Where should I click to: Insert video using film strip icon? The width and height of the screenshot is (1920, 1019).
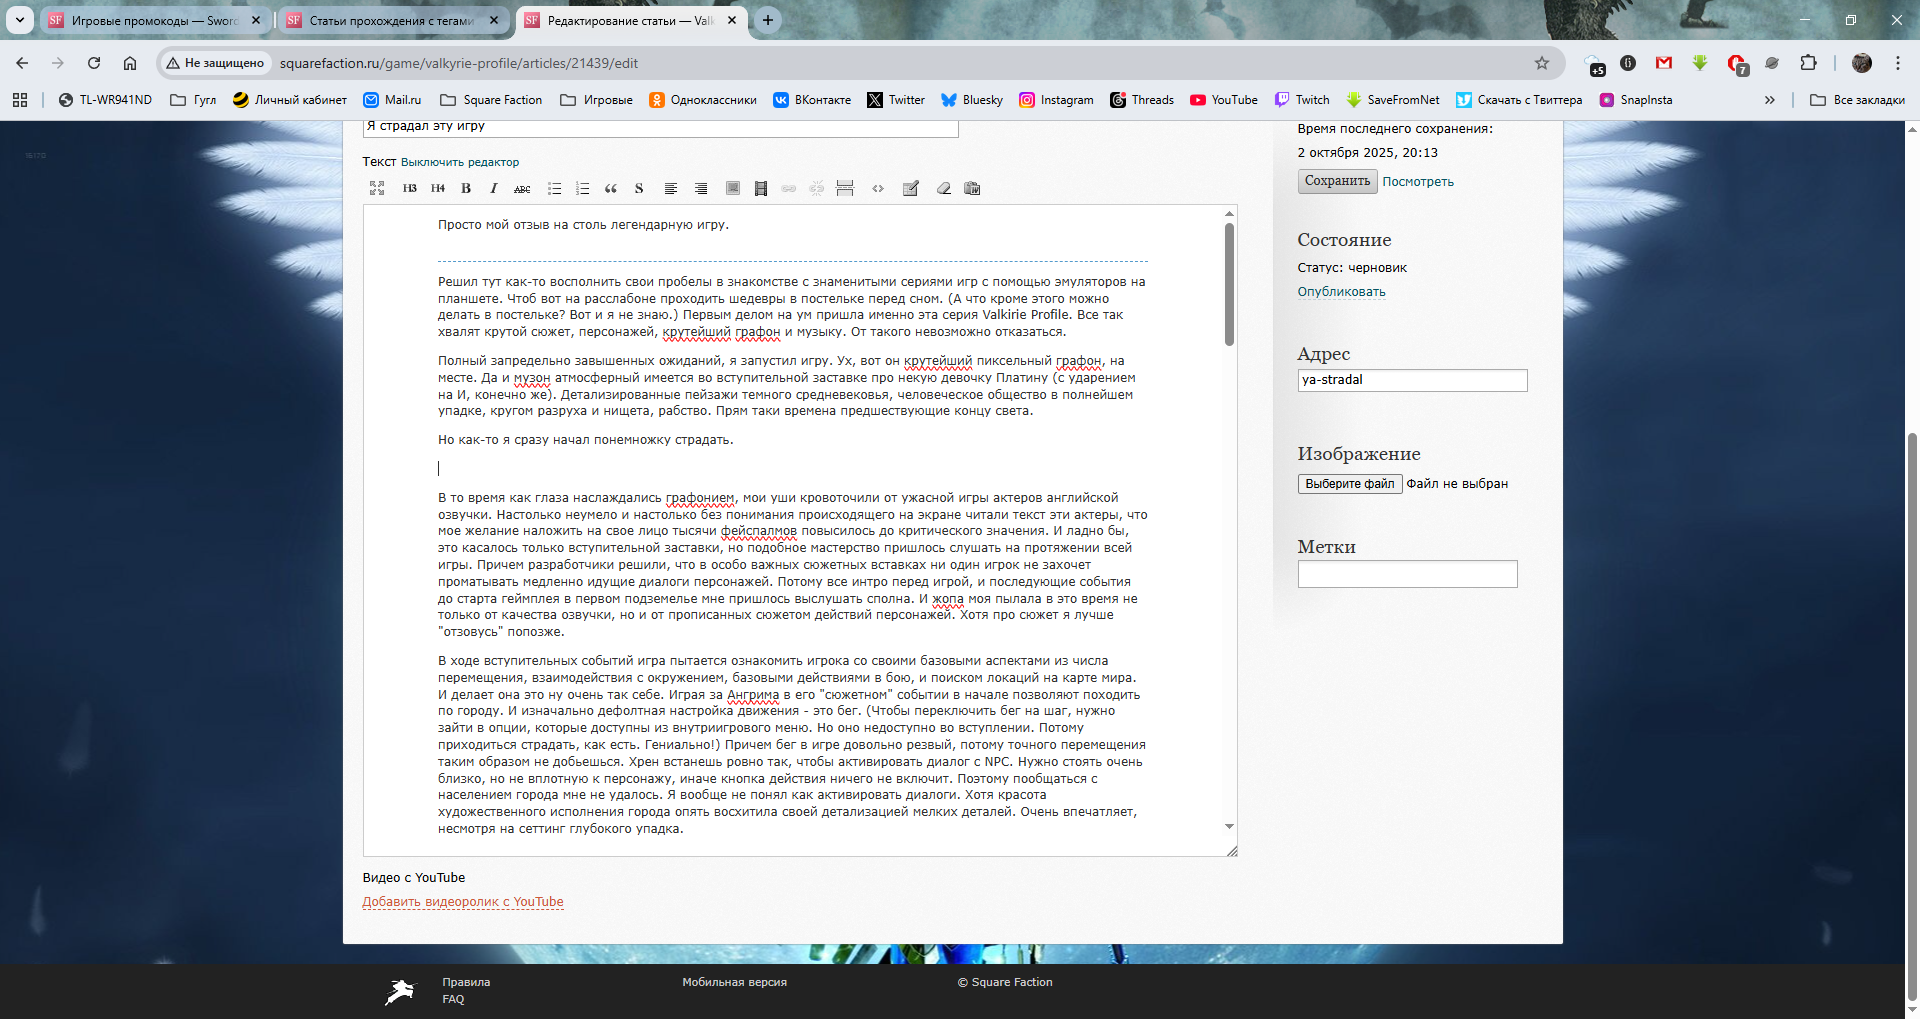point(761,188)
